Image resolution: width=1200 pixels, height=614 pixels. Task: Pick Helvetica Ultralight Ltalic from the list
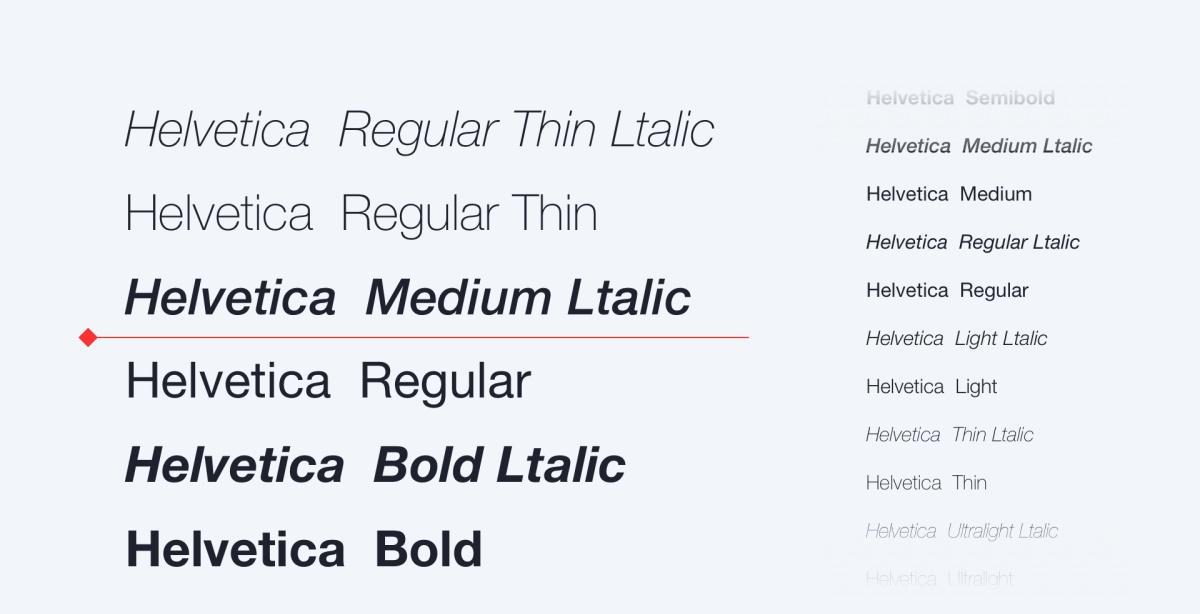click(x=962, y=531)
